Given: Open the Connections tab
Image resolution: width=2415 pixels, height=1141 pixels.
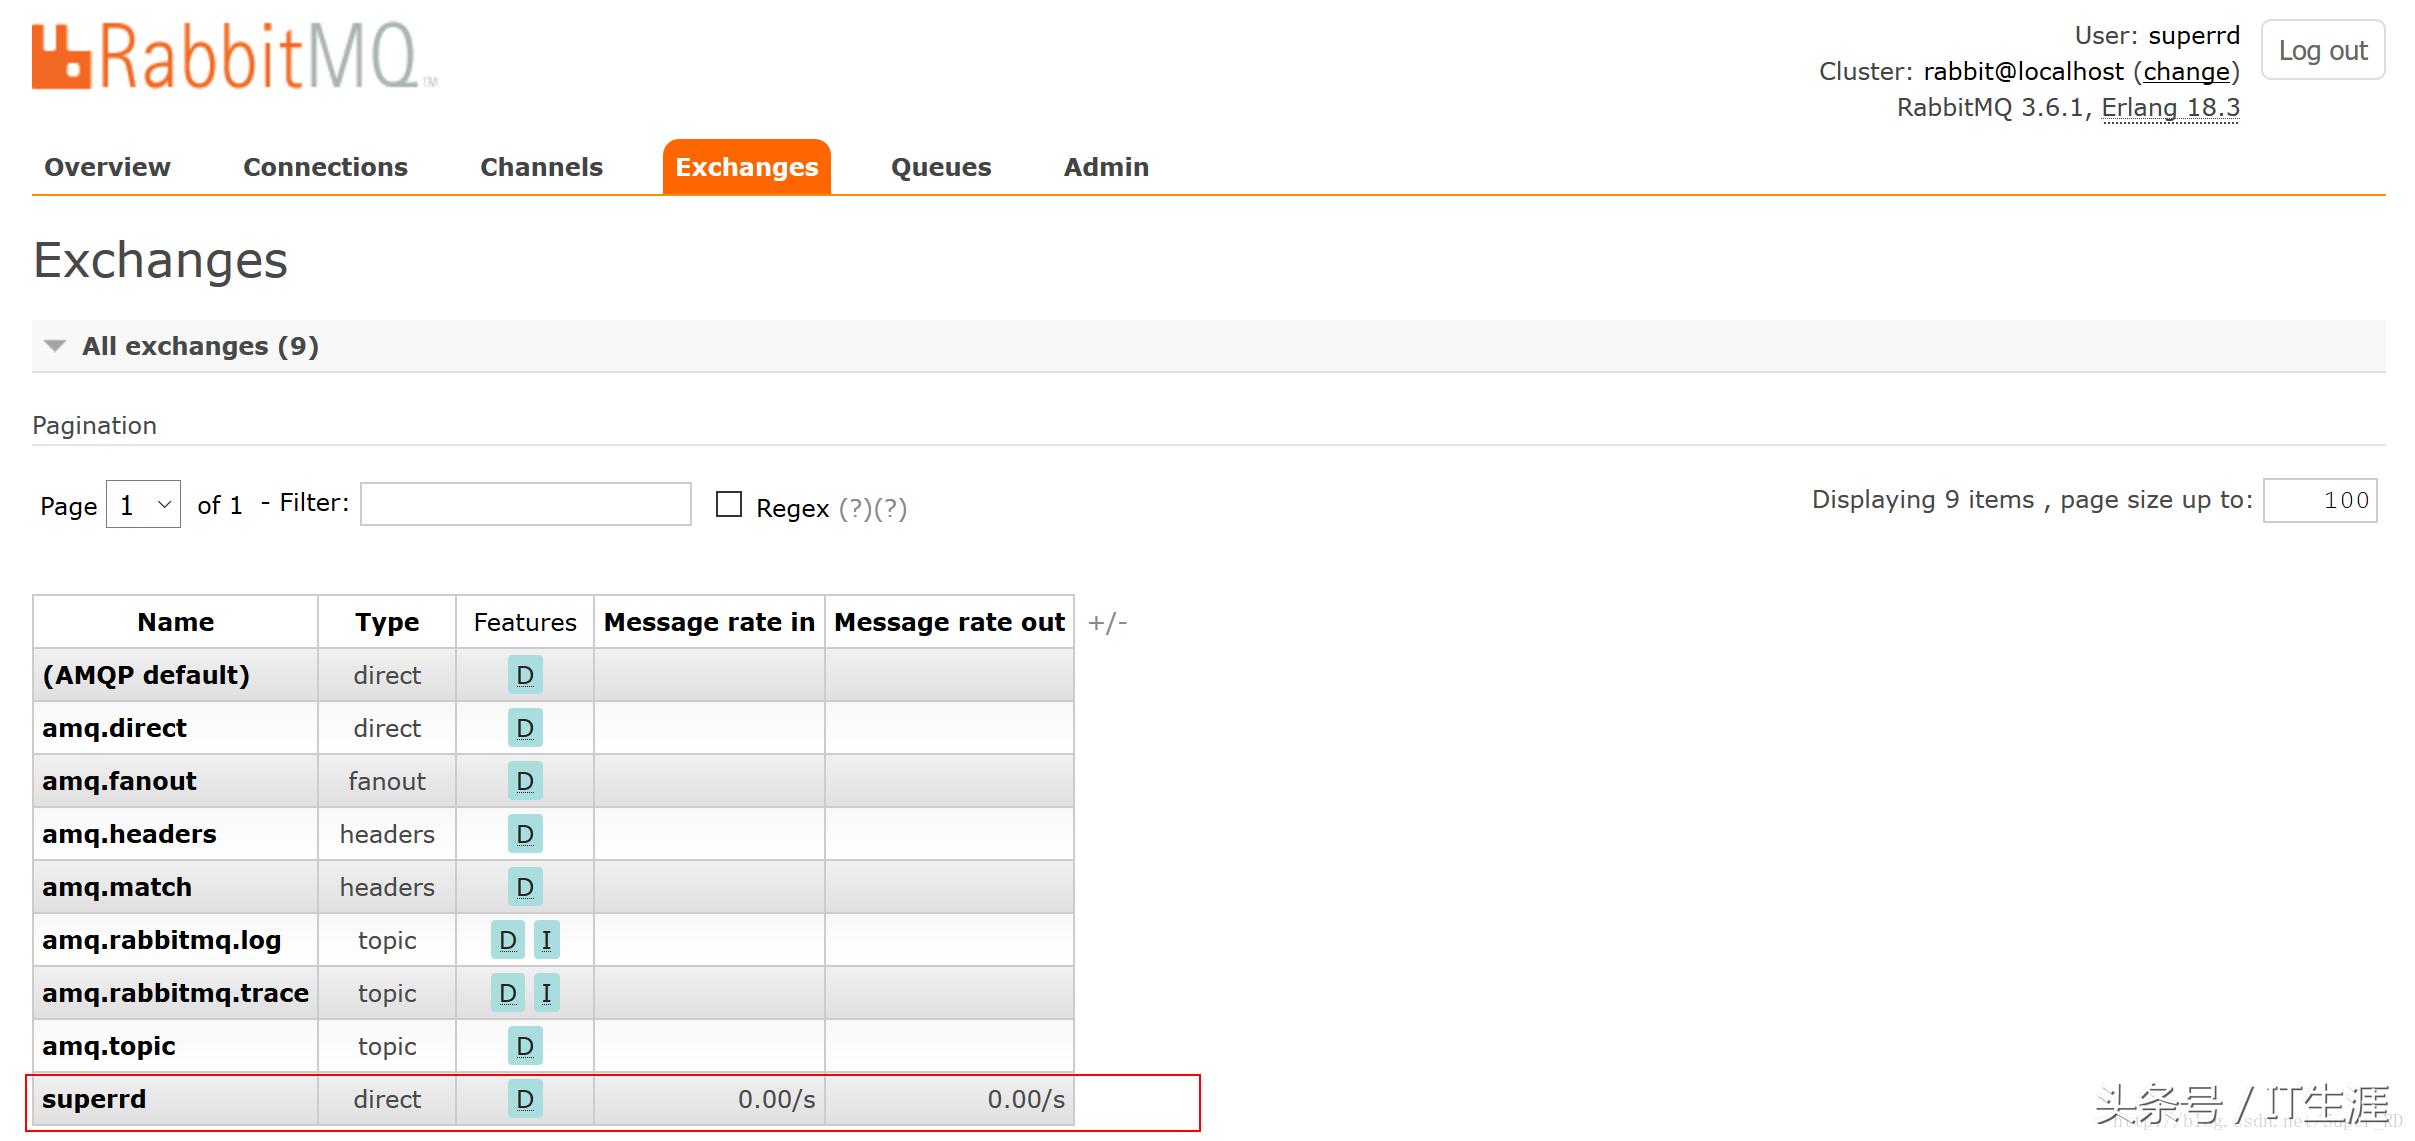Looking at the screenshot, I should [x=325, y=167].
